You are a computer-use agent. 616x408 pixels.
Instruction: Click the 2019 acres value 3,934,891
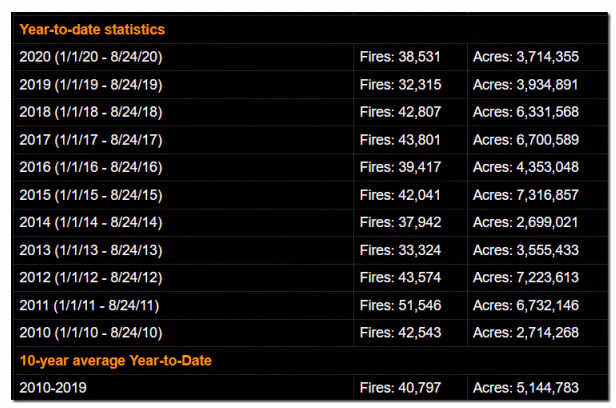point(535,84)
